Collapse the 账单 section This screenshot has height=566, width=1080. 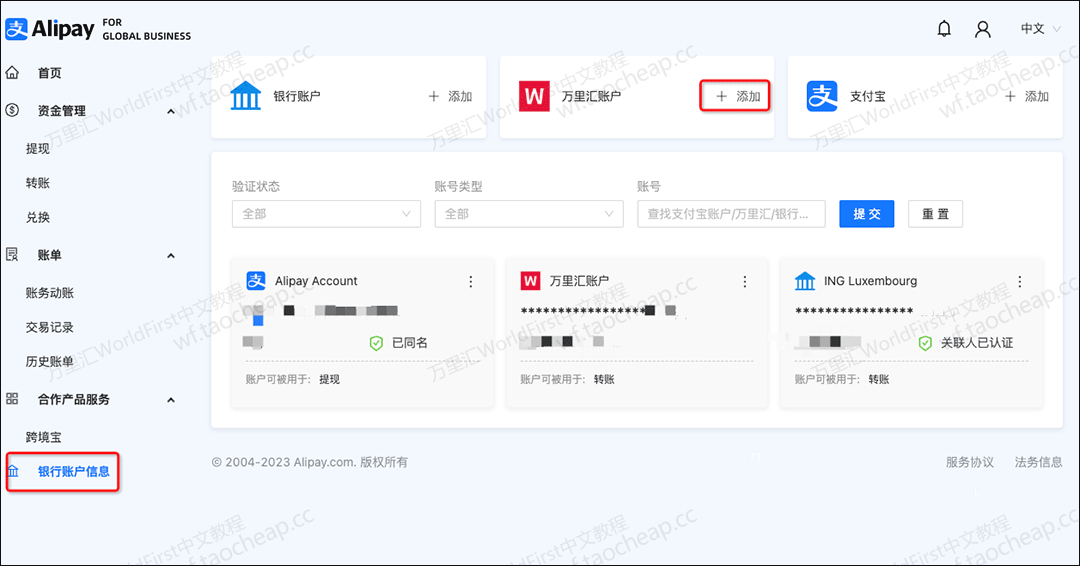(171, 256)
